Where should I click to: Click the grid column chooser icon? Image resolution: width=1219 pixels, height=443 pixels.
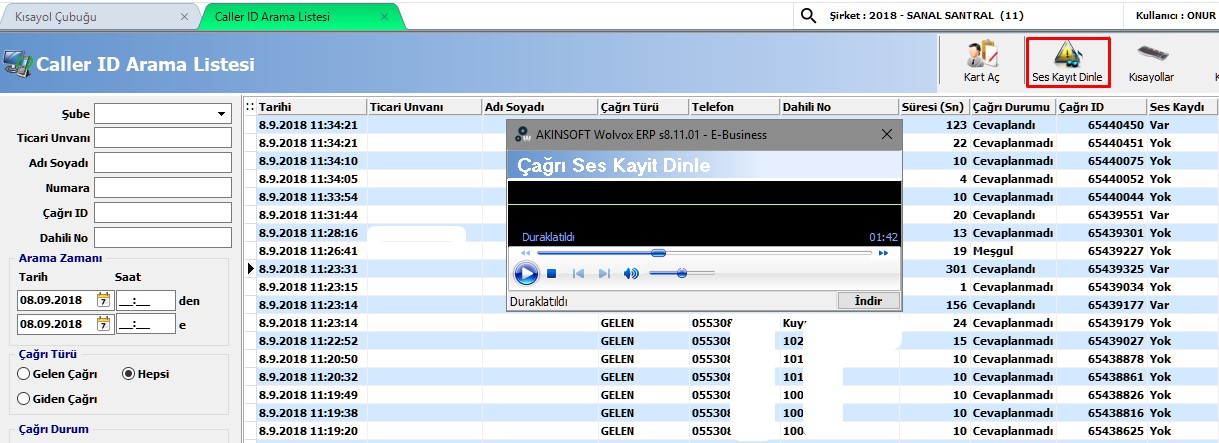(x=250, y=107)
